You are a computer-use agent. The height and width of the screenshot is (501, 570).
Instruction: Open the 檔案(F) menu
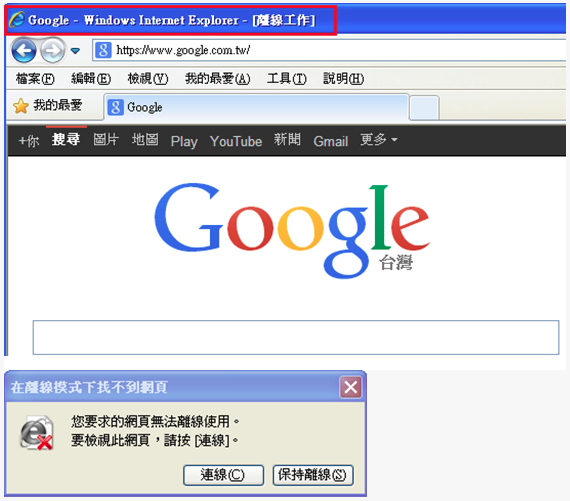[35, 79]
